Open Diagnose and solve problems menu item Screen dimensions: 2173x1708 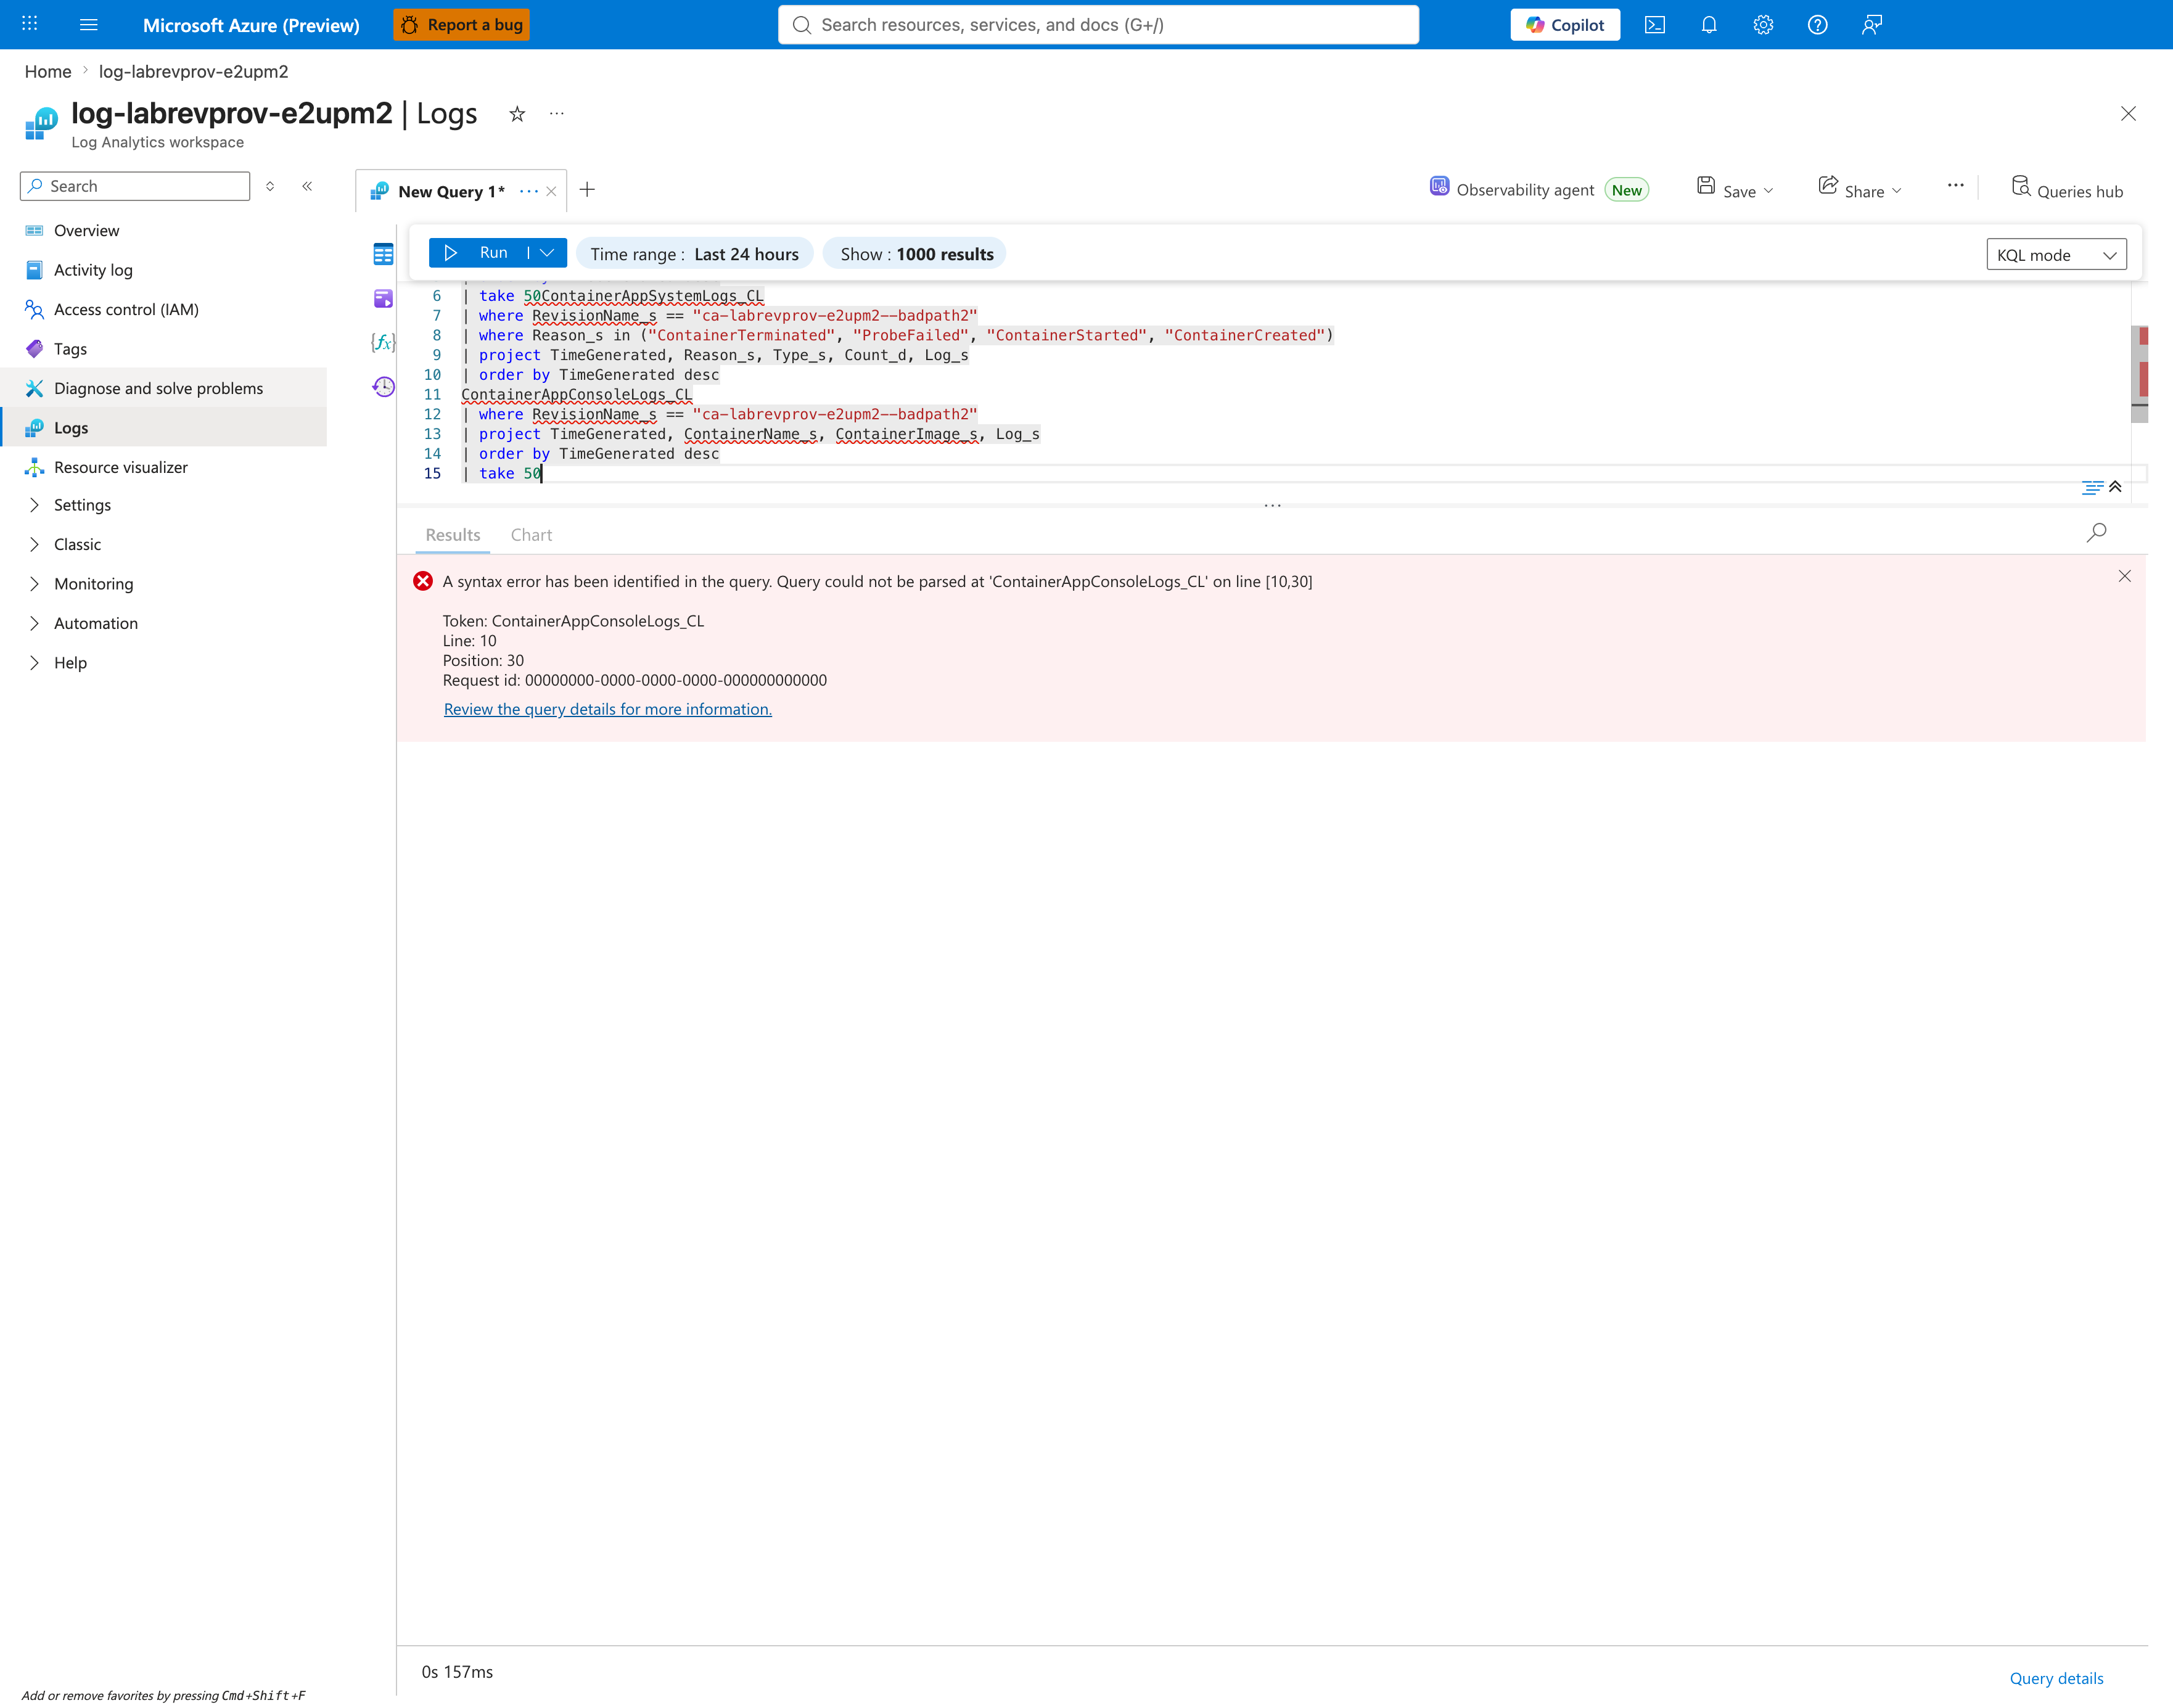click(163, 388)
